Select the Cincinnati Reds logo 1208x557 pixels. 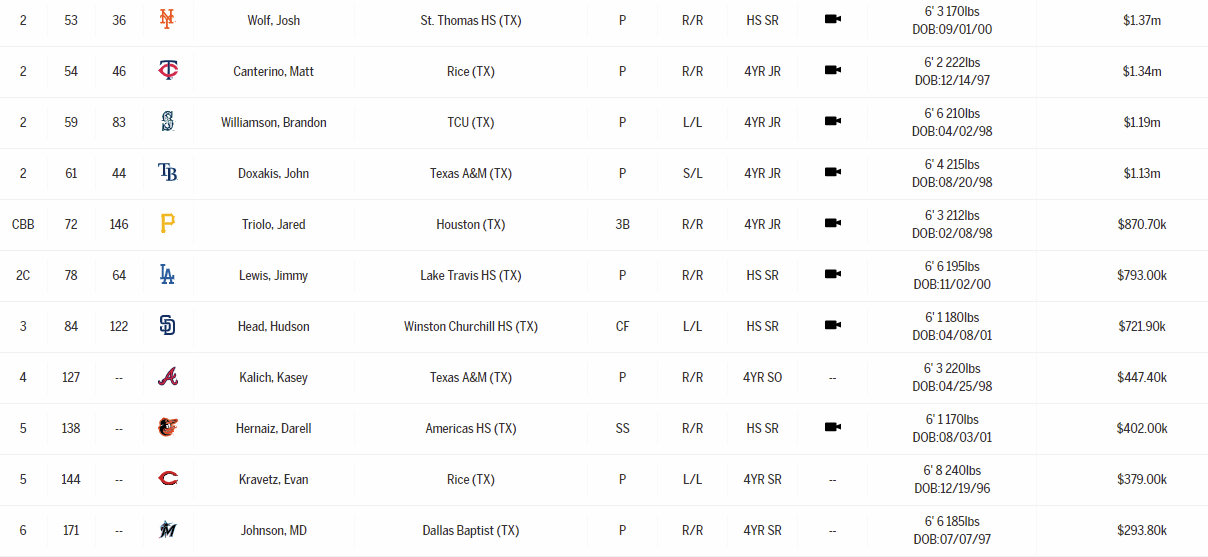coord(167,479)
